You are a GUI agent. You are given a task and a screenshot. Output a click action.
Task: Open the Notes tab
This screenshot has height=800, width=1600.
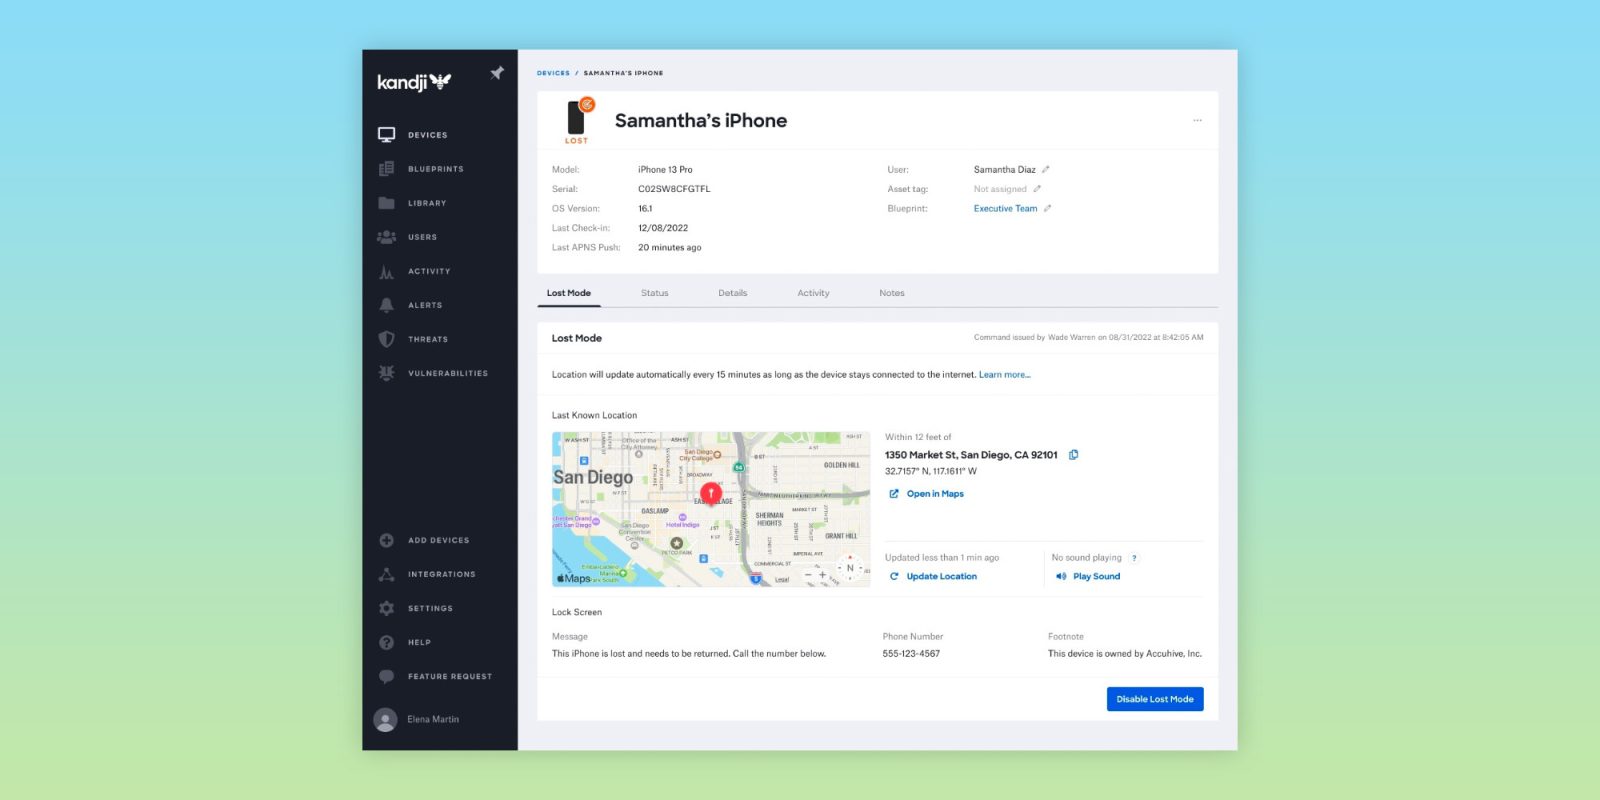(891, 293)
